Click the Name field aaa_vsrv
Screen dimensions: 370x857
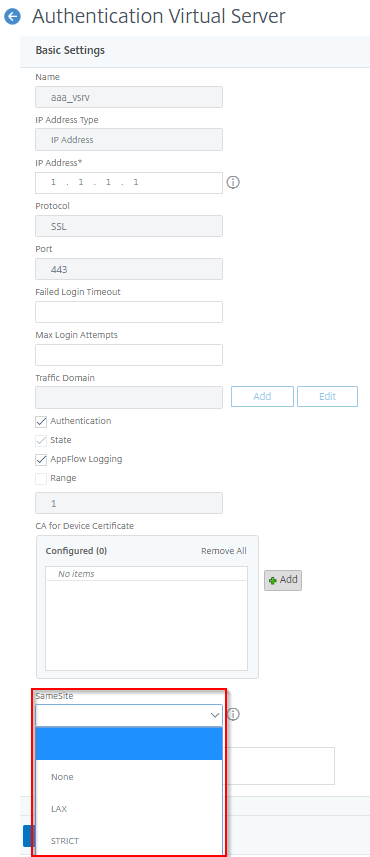[x=129, y=97]
